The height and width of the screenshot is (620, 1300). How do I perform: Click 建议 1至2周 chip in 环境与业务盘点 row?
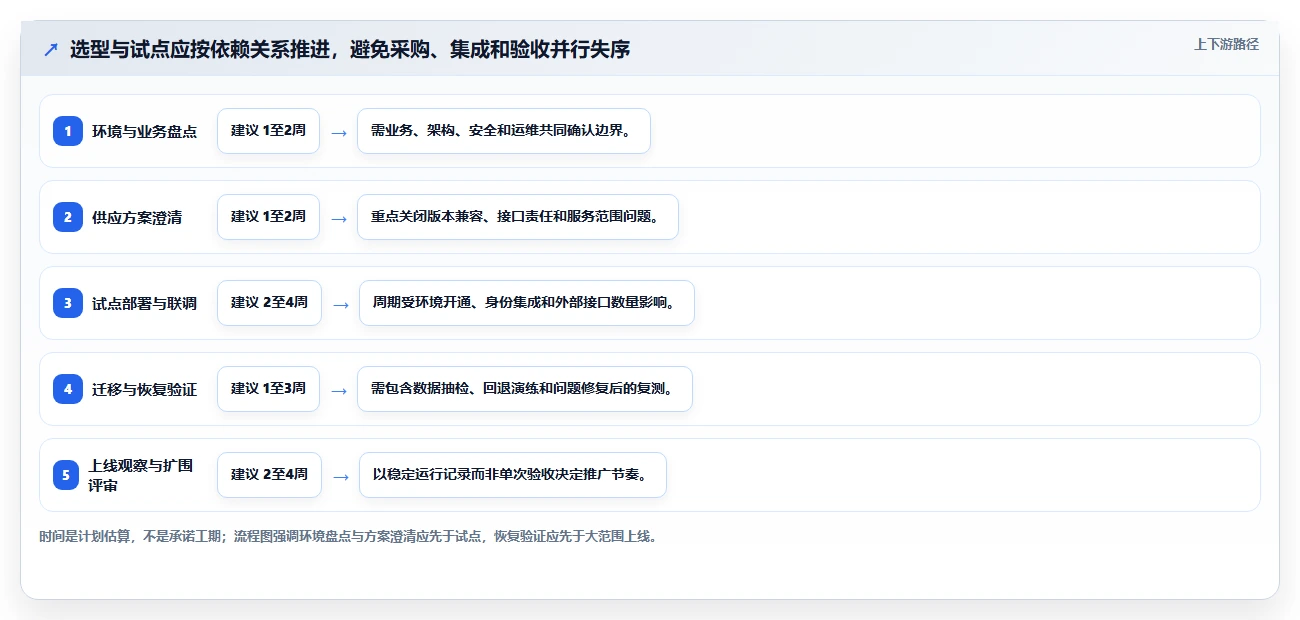[268, 131]
